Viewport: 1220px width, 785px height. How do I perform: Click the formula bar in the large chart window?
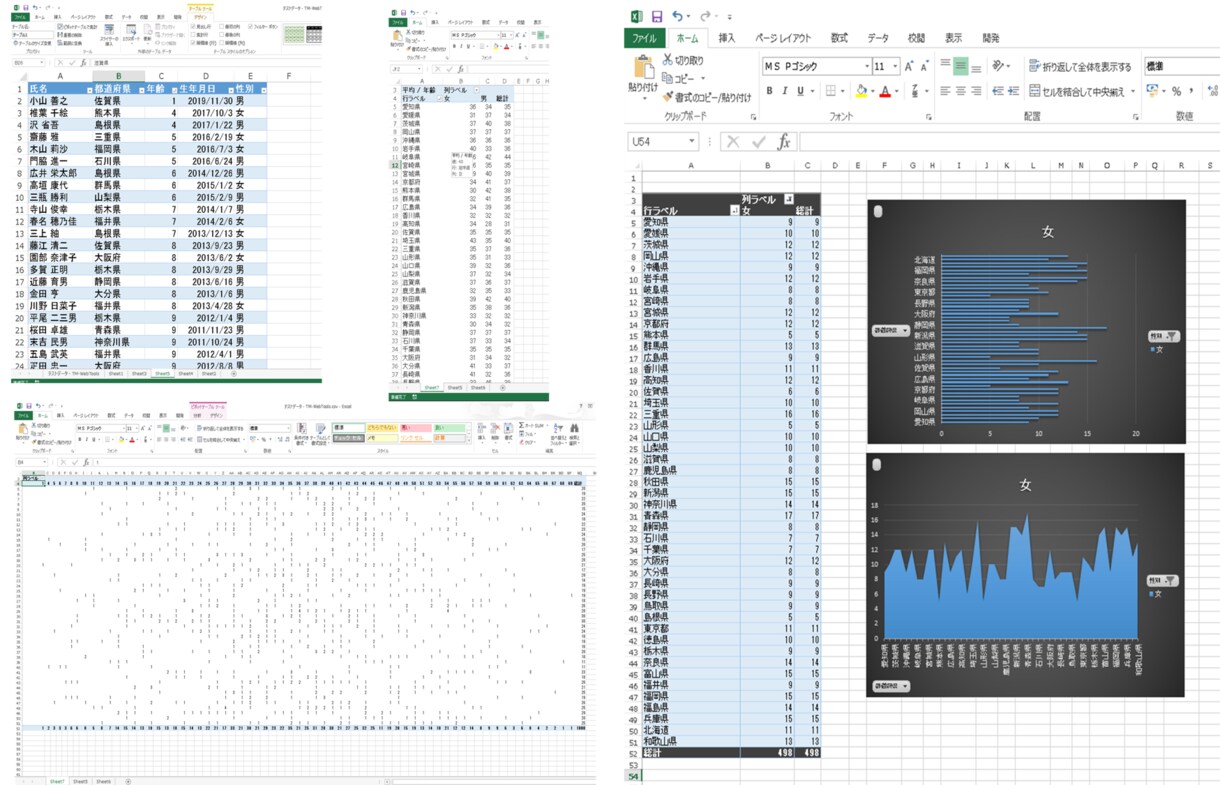1008,142
